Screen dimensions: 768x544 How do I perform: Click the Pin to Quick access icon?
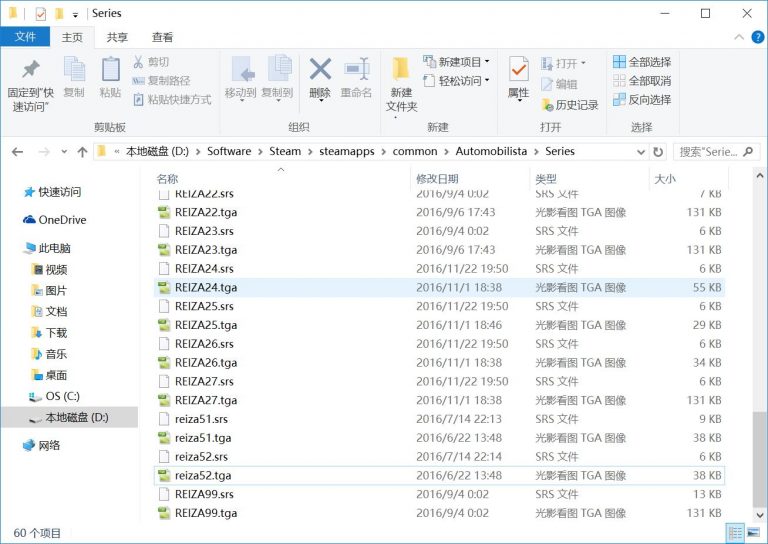point(30,69)
